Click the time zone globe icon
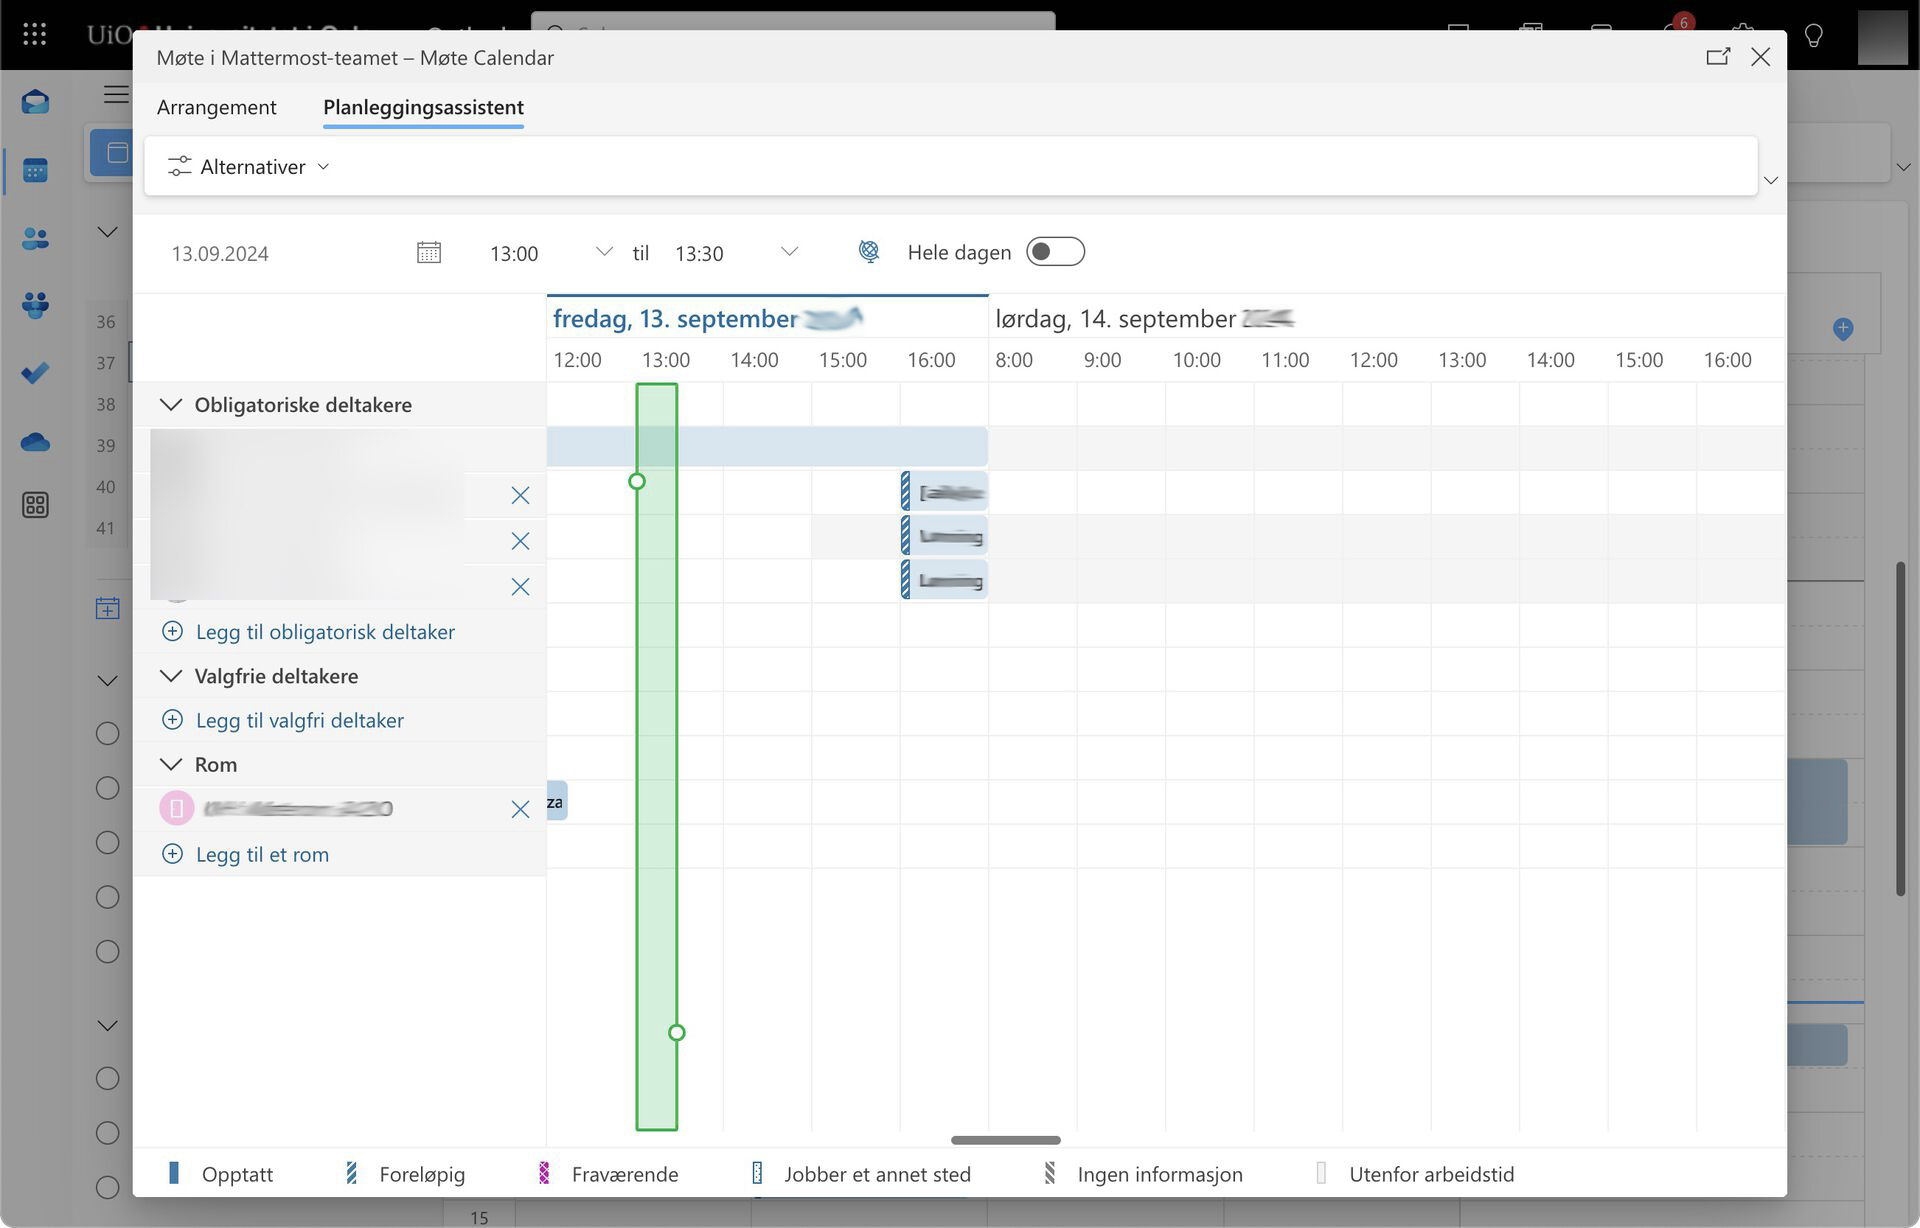The width and height of the screenshot is (1920, 1228). click(869, 252)
